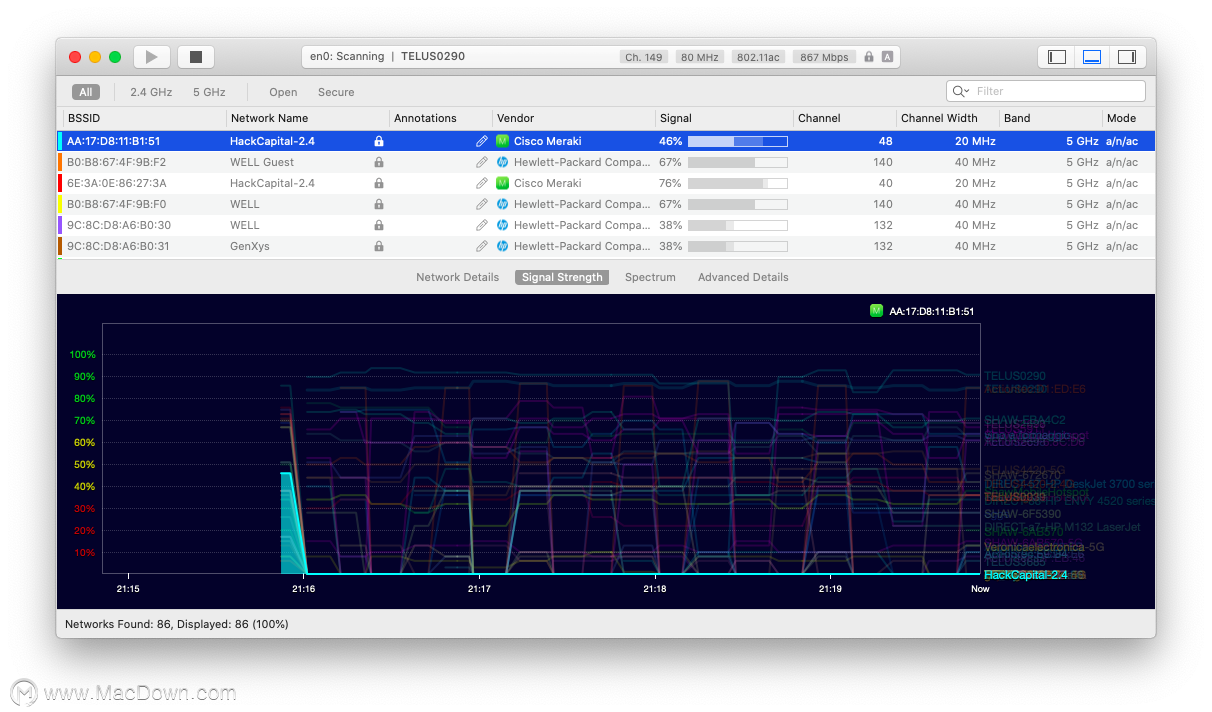The width and height of the screenshot is (1212, 712).
Task: Click the pencil icon in the 9C:8C:D8:A6:B0:30 row
Action: click(x=482, y=225)
